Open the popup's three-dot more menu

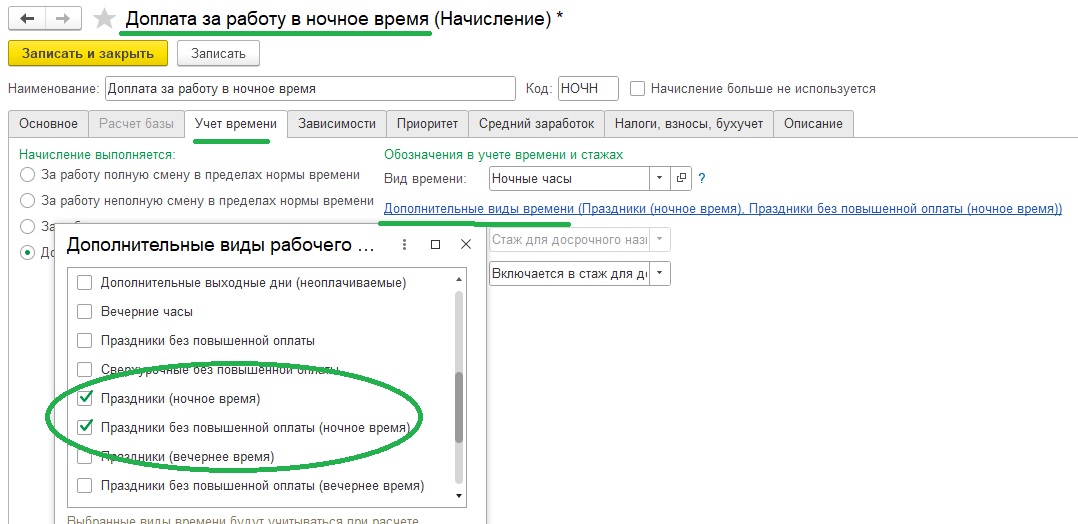(x=404, y=244)
